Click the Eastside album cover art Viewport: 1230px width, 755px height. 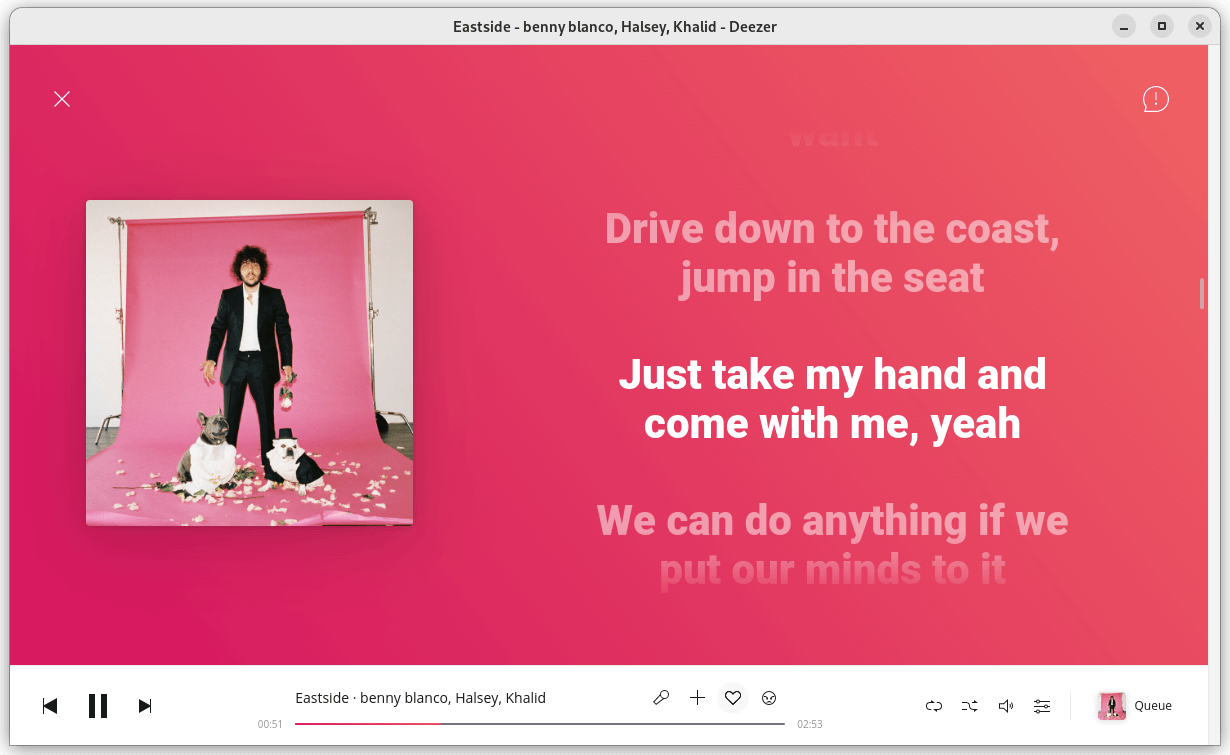click(249, 363)
